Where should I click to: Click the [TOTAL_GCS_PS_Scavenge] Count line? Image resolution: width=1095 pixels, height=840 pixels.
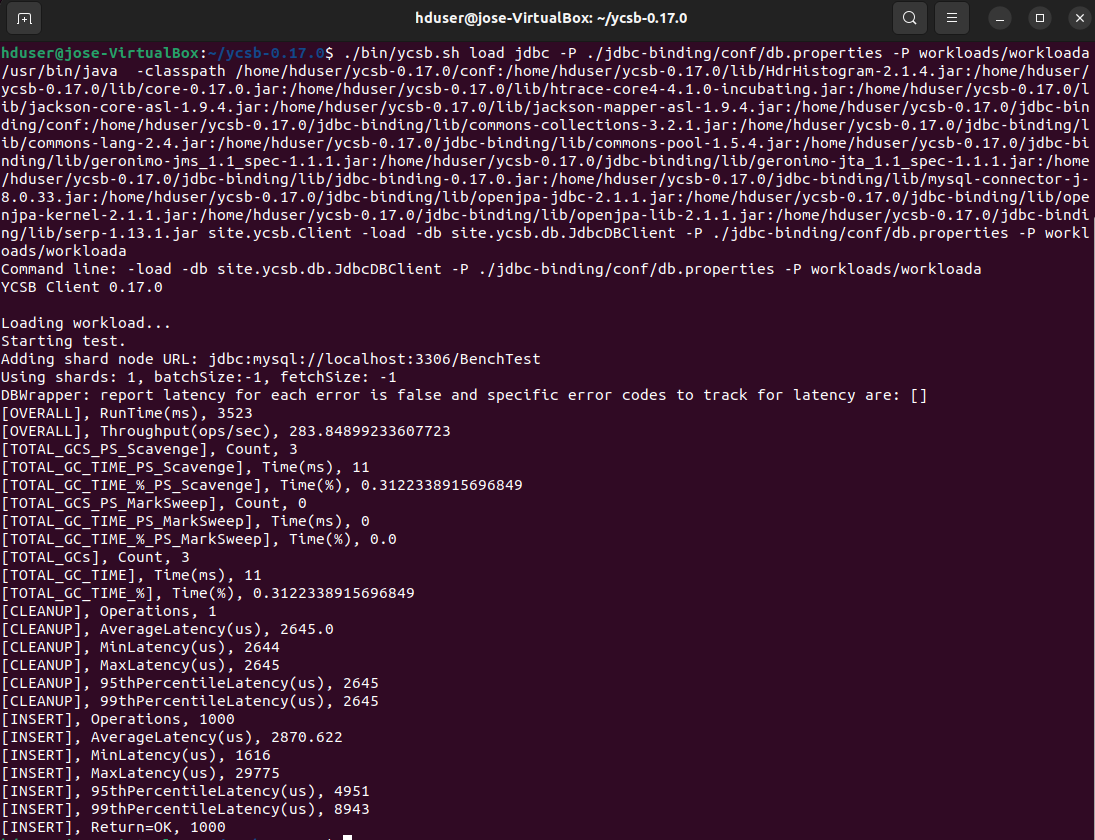149,449
